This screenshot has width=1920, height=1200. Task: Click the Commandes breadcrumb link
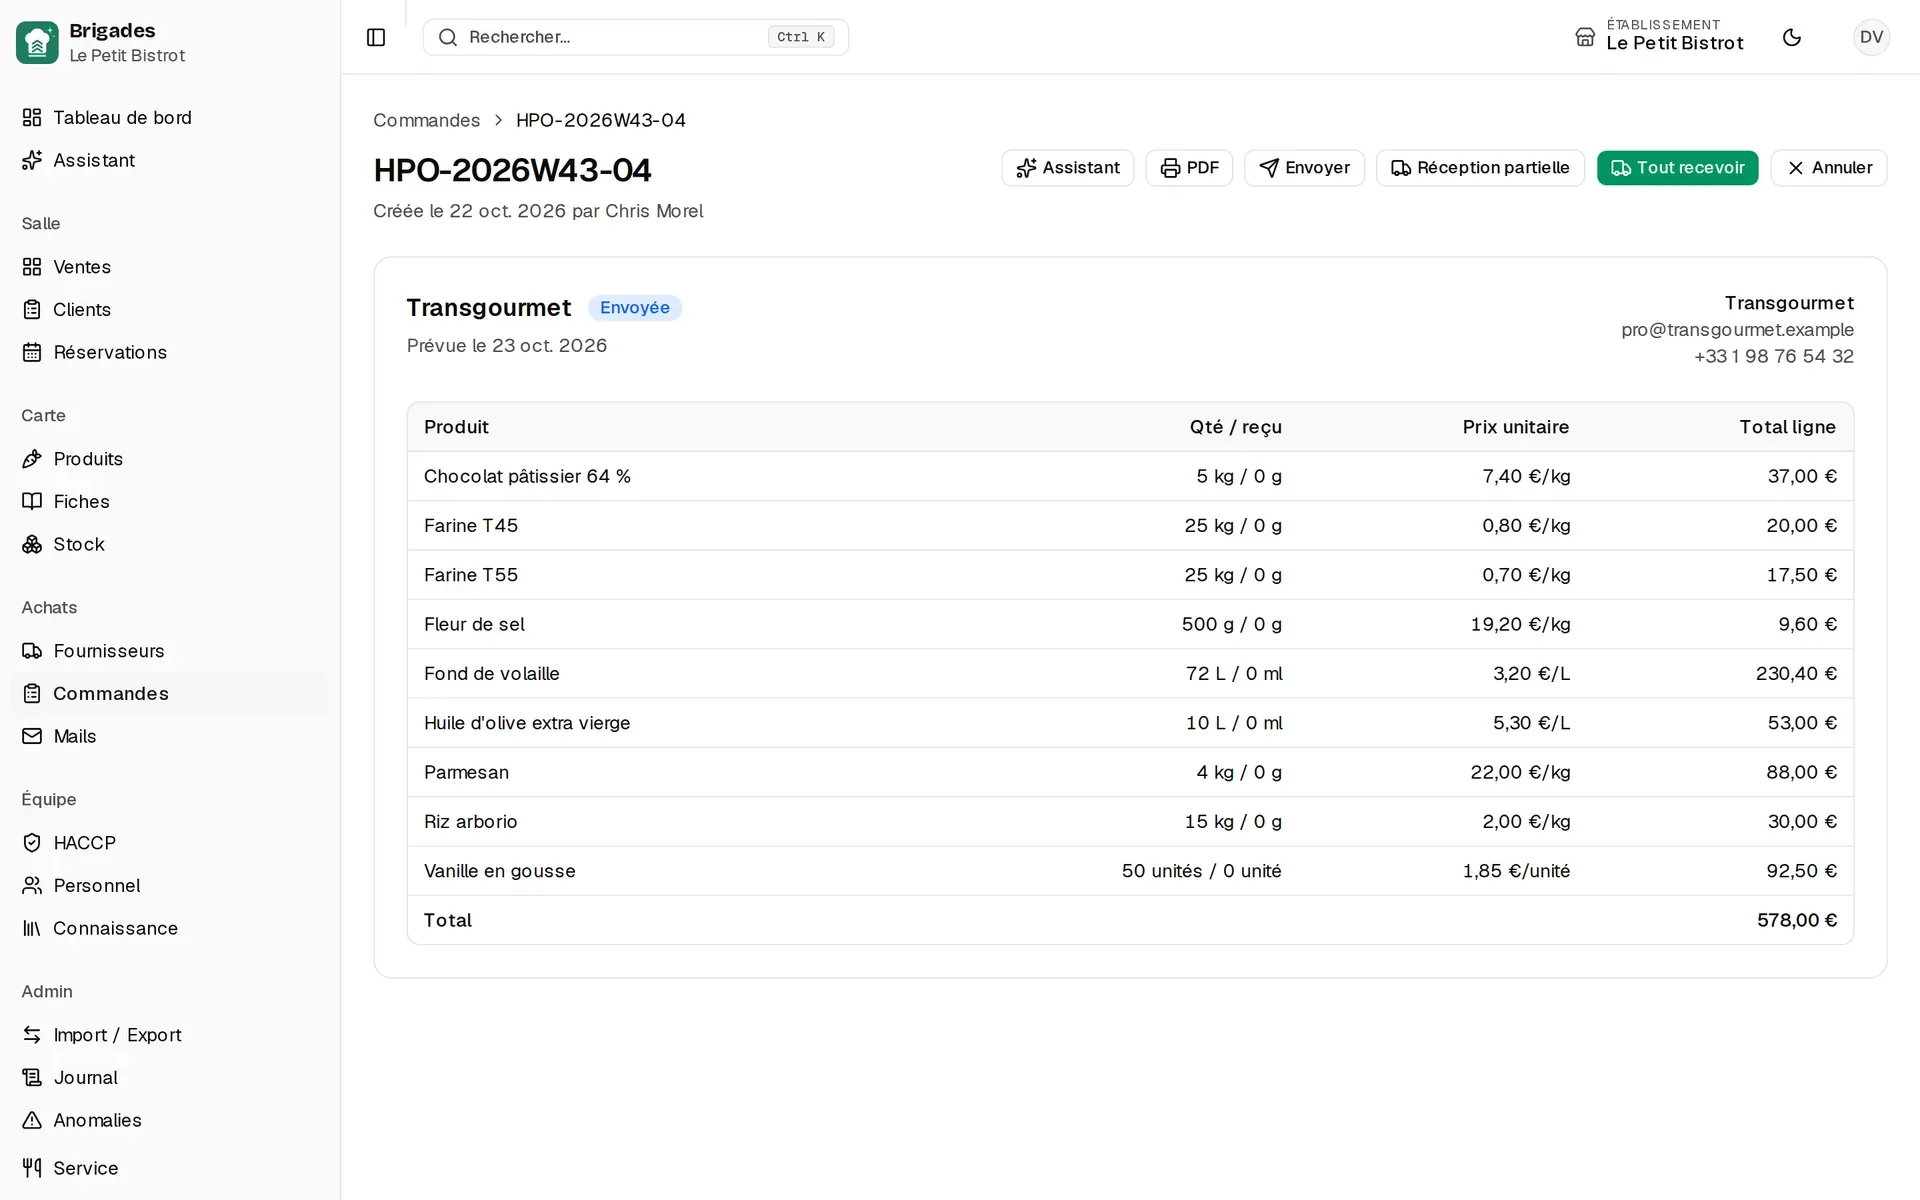[426, 120]
